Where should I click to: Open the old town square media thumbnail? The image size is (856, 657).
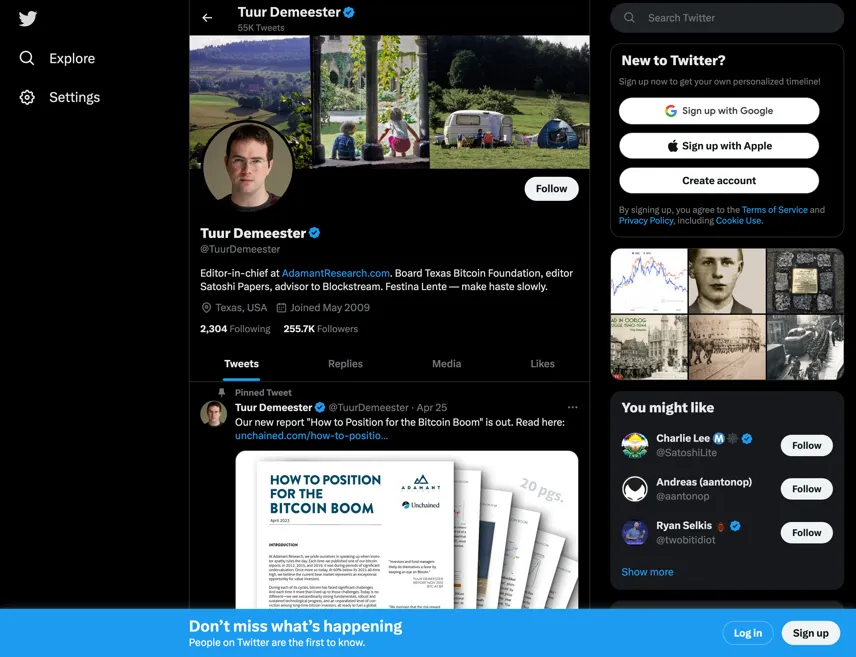649,347
